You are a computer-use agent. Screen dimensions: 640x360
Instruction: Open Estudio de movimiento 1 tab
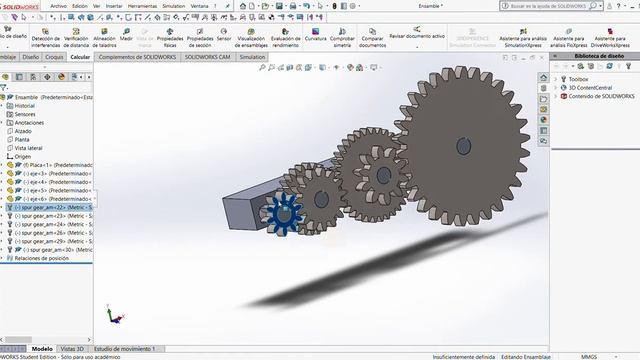(x=124, y=349)
